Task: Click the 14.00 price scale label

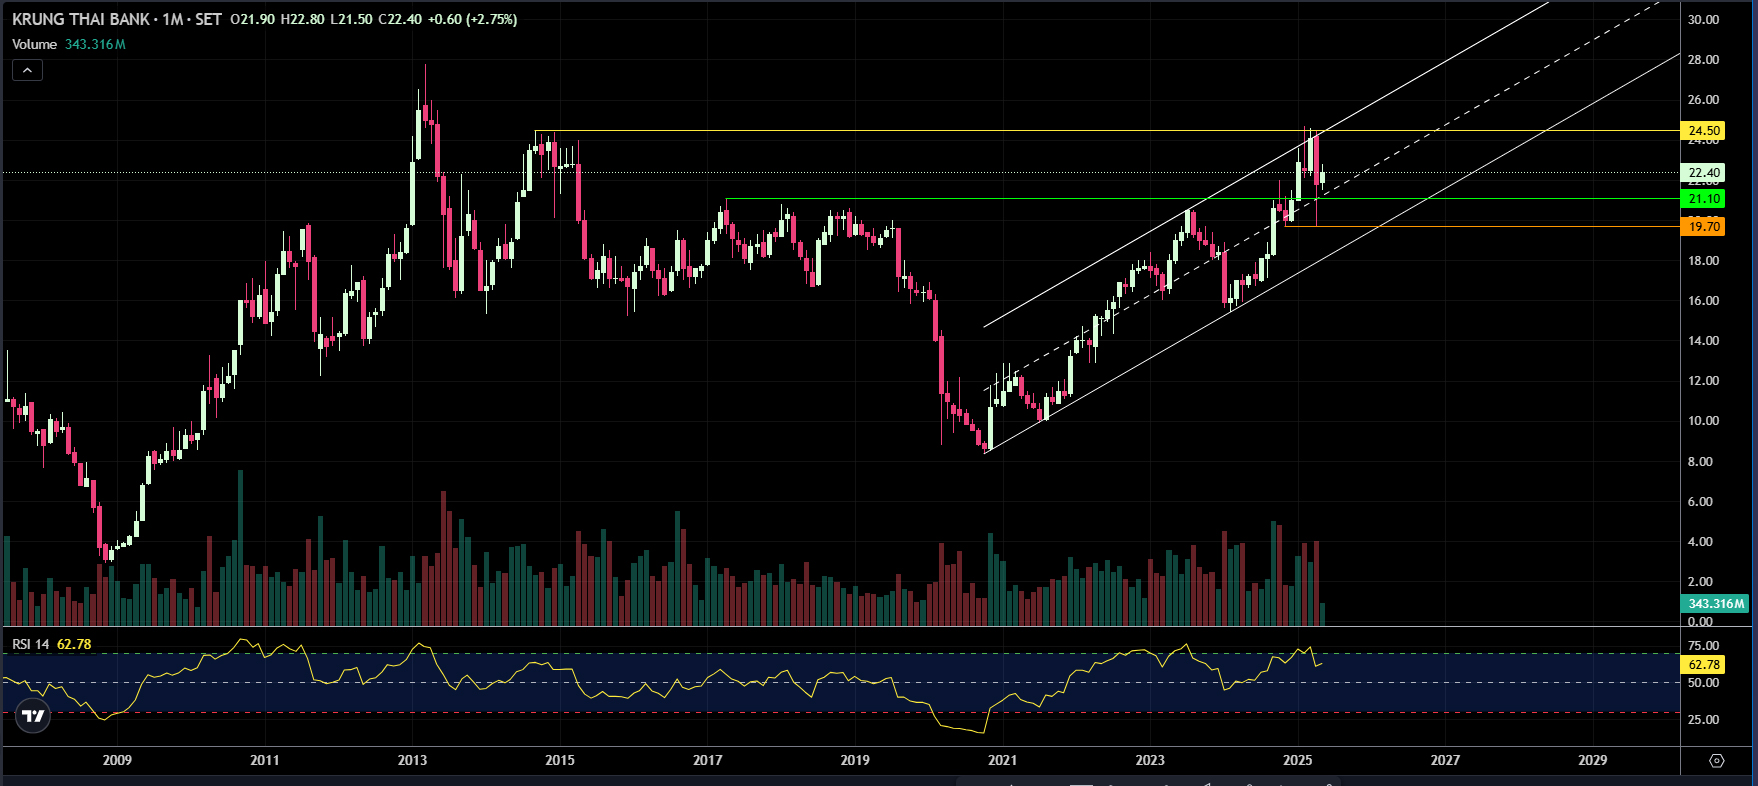Action: pos(1703,341)
